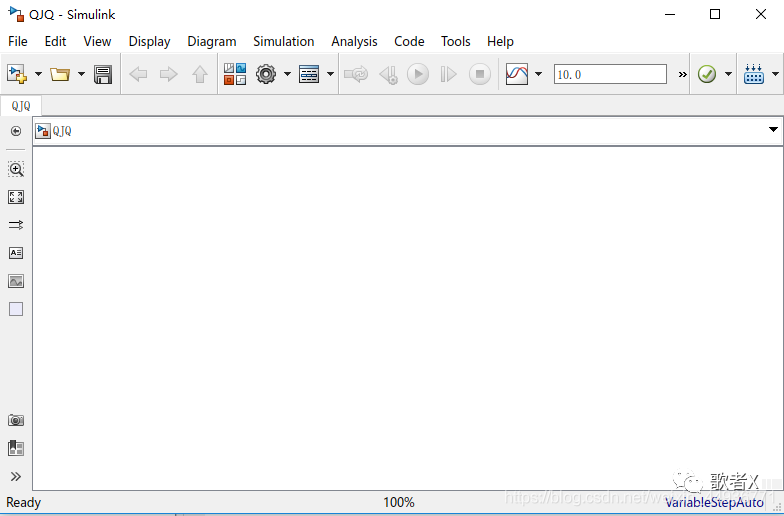This screenshot has height=516, width=784.
Task: Run the simulation with Play button
Action: pos(418,74)
